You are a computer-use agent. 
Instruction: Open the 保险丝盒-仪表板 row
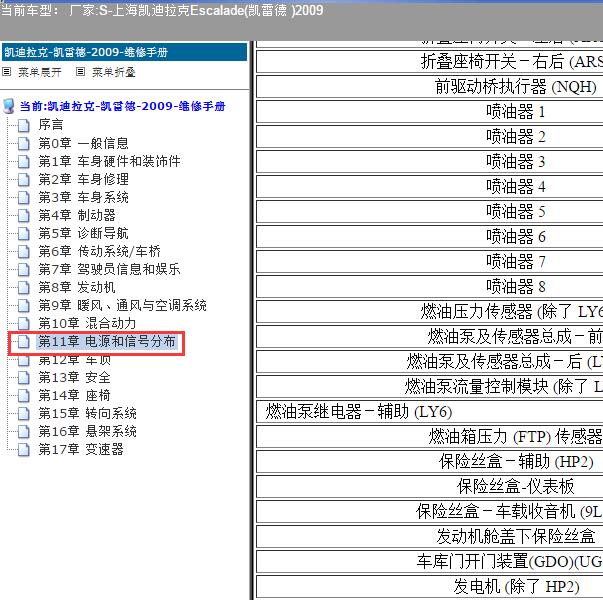[430, 487]
